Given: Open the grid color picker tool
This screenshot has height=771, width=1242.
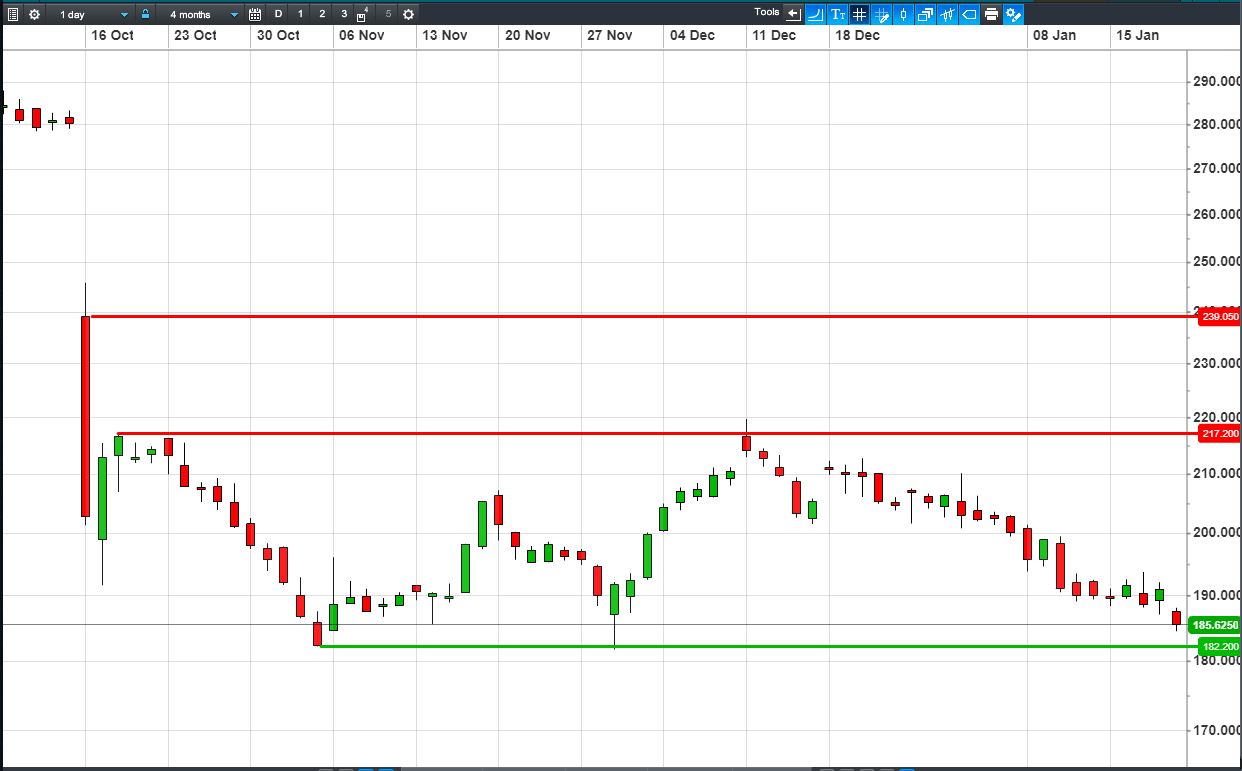Looking at the screenshot, I should pyautogui.click(x=882, y=14).
